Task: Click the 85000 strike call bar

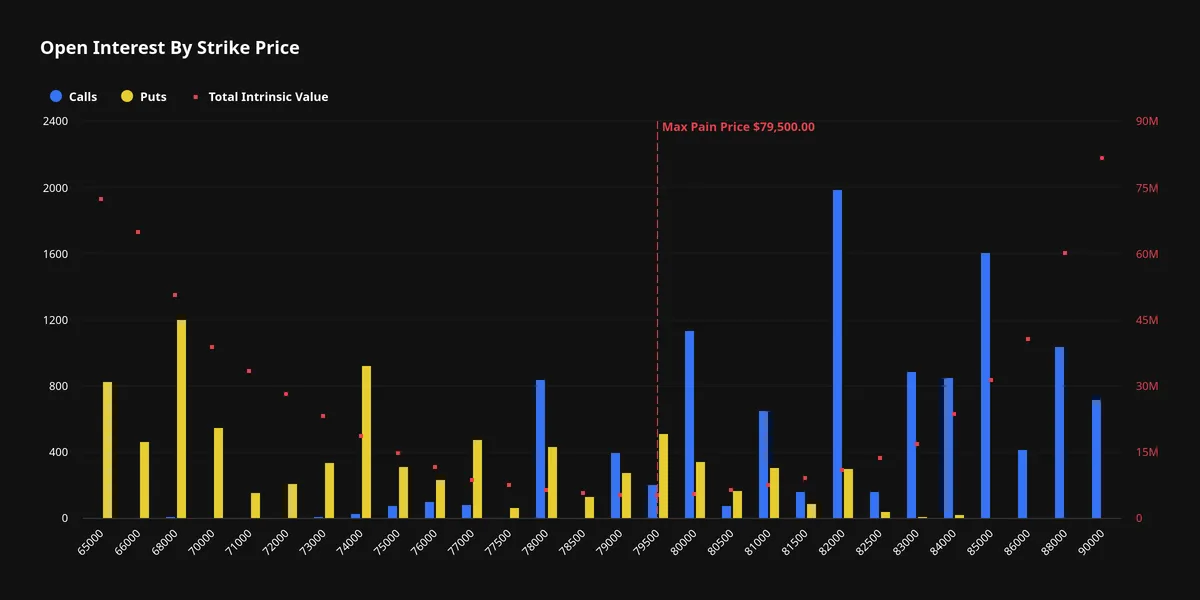Action: click(x=986, y=385)
